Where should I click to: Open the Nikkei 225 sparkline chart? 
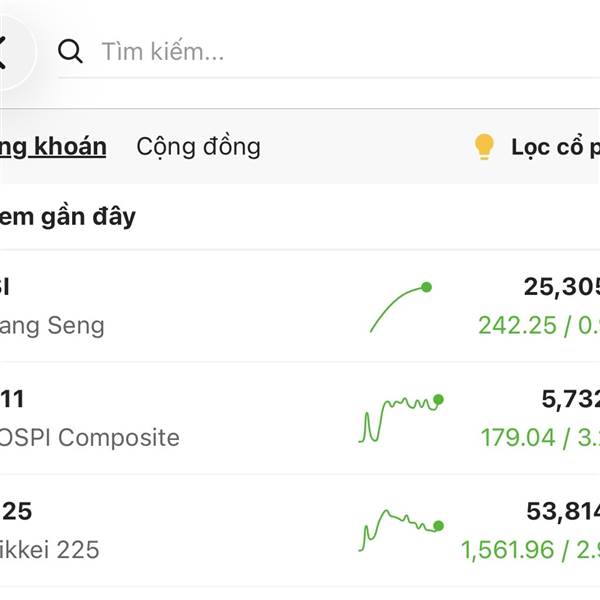pyautogui.click(x=400, y=530)
